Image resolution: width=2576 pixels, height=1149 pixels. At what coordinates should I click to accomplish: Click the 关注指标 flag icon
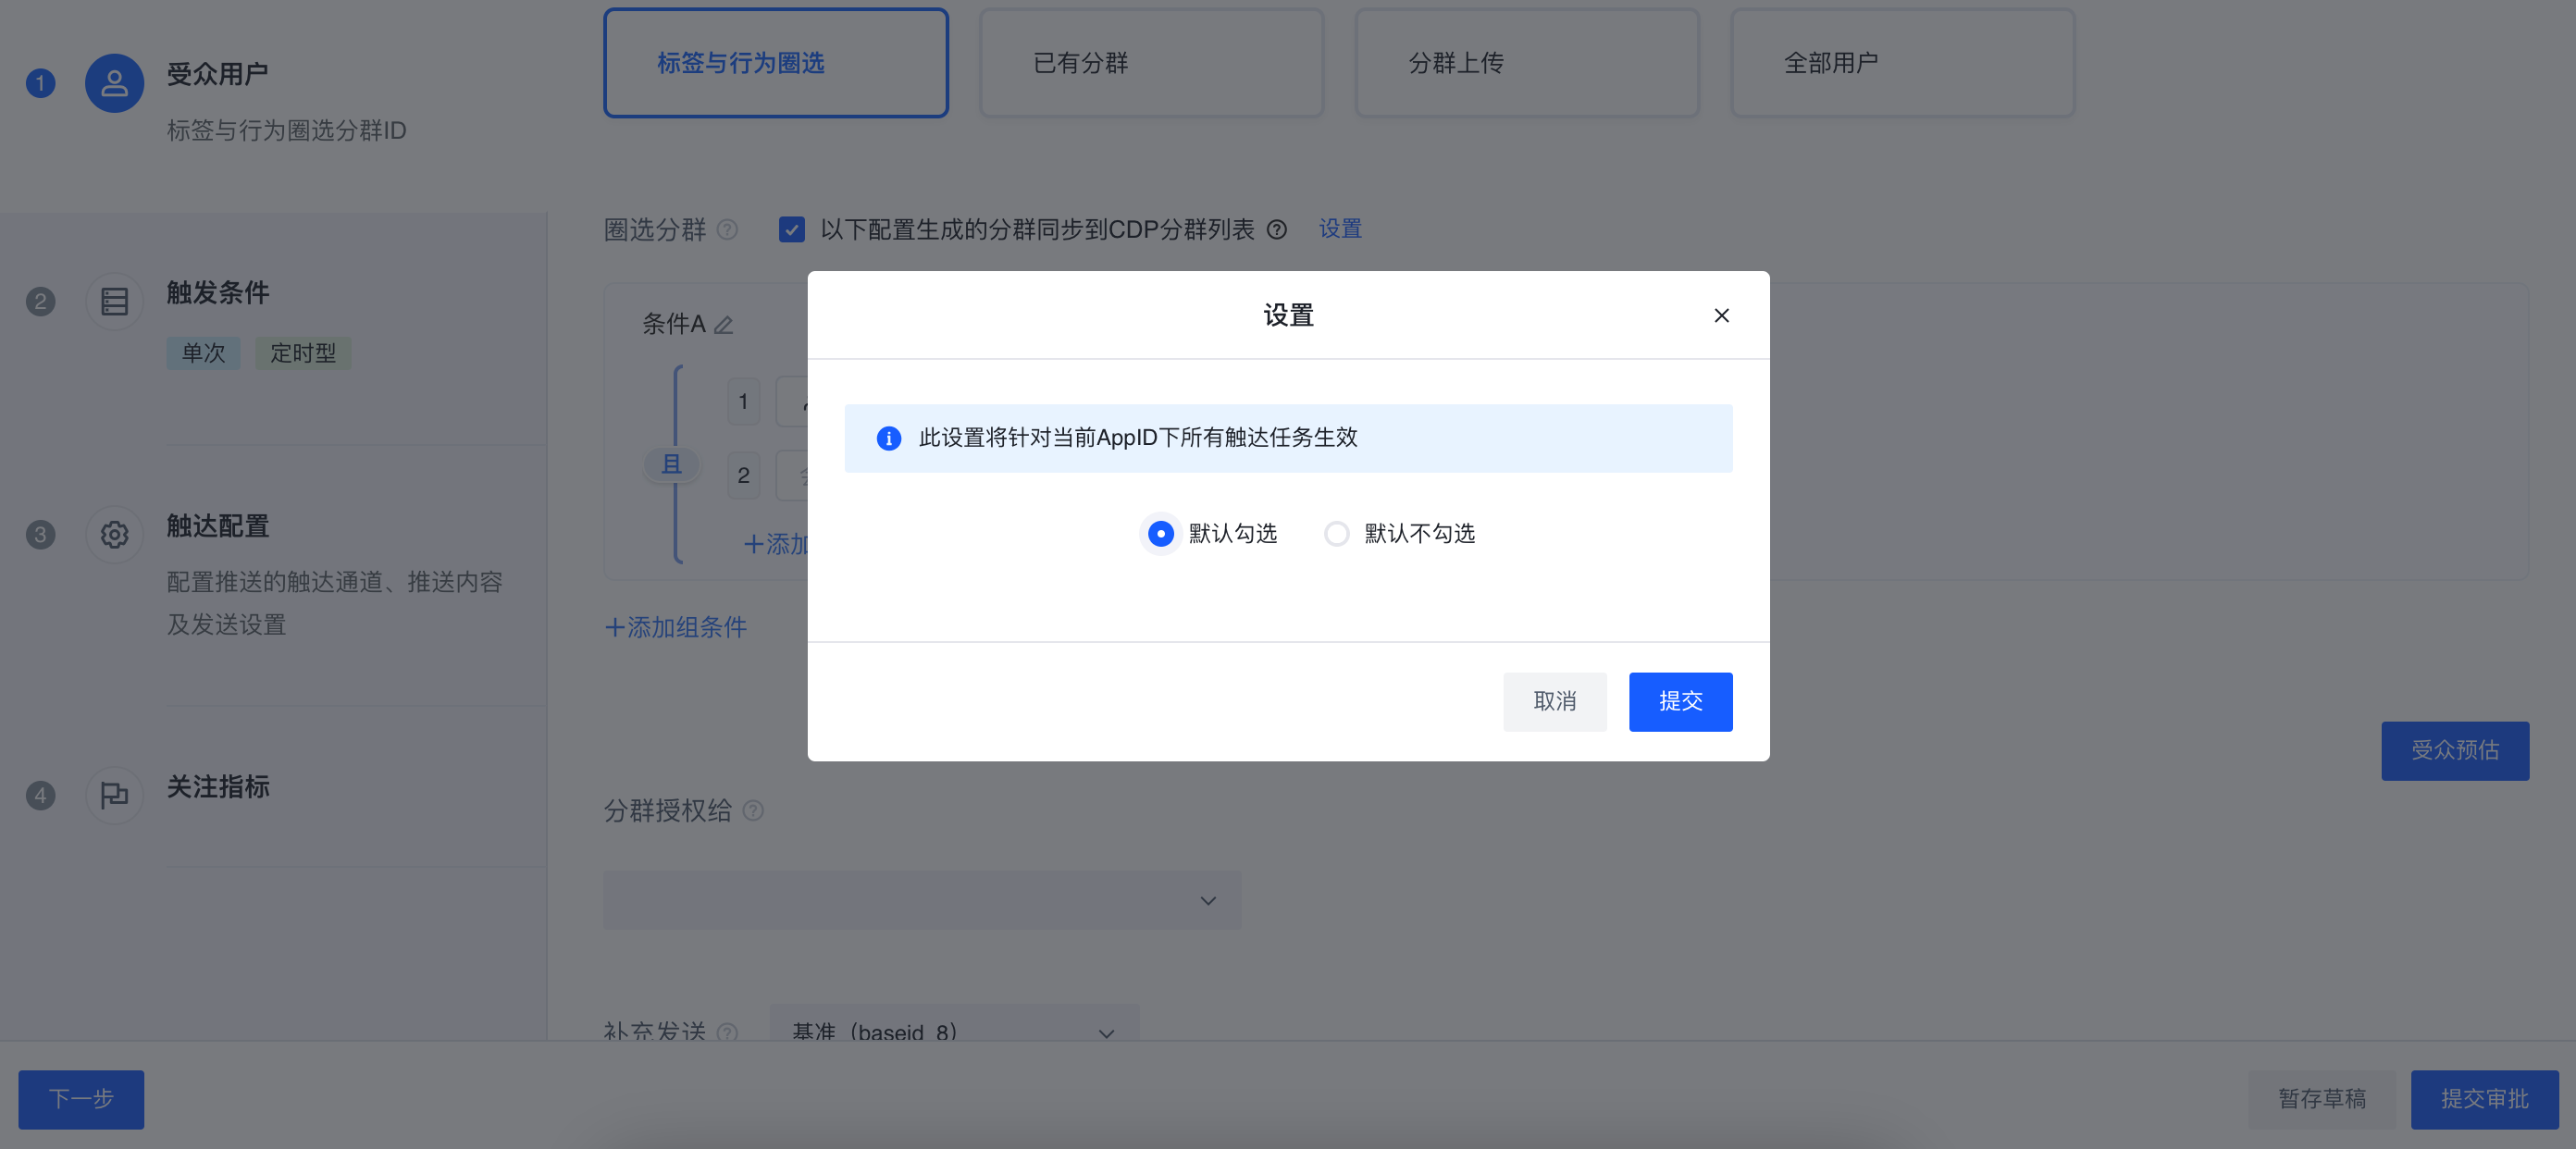(114, 795)
